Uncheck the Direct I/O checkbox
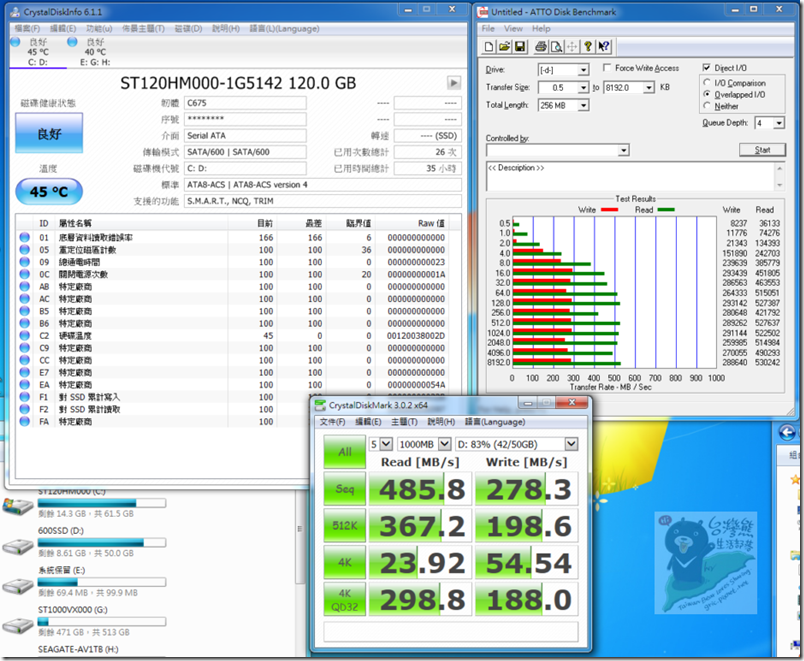 [x=706, y=68]
